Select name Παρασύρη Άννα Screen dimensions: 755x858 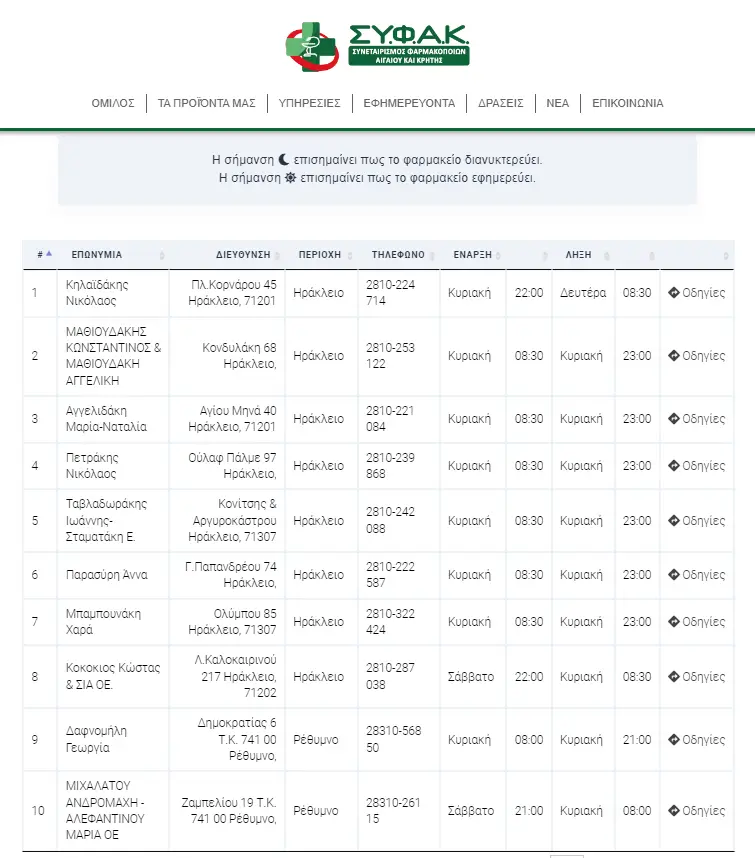click(x=107, y=575)
